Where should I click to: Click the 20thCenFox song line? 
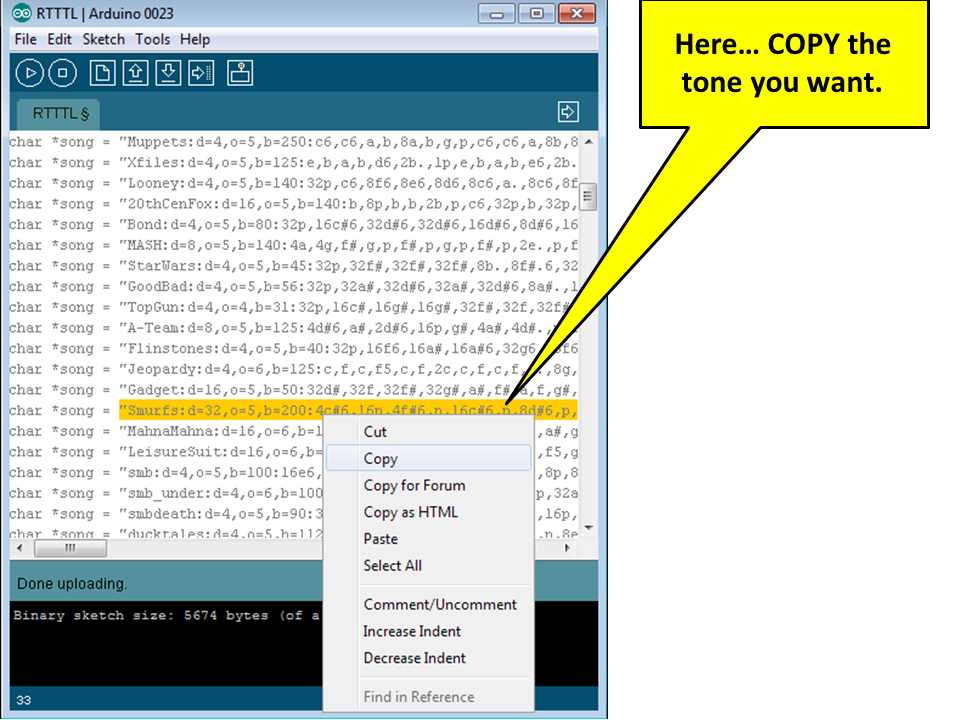[293, 204]
